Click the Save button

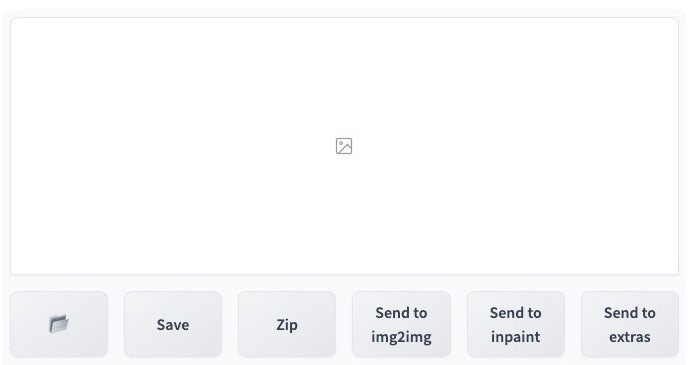point(173,324)
